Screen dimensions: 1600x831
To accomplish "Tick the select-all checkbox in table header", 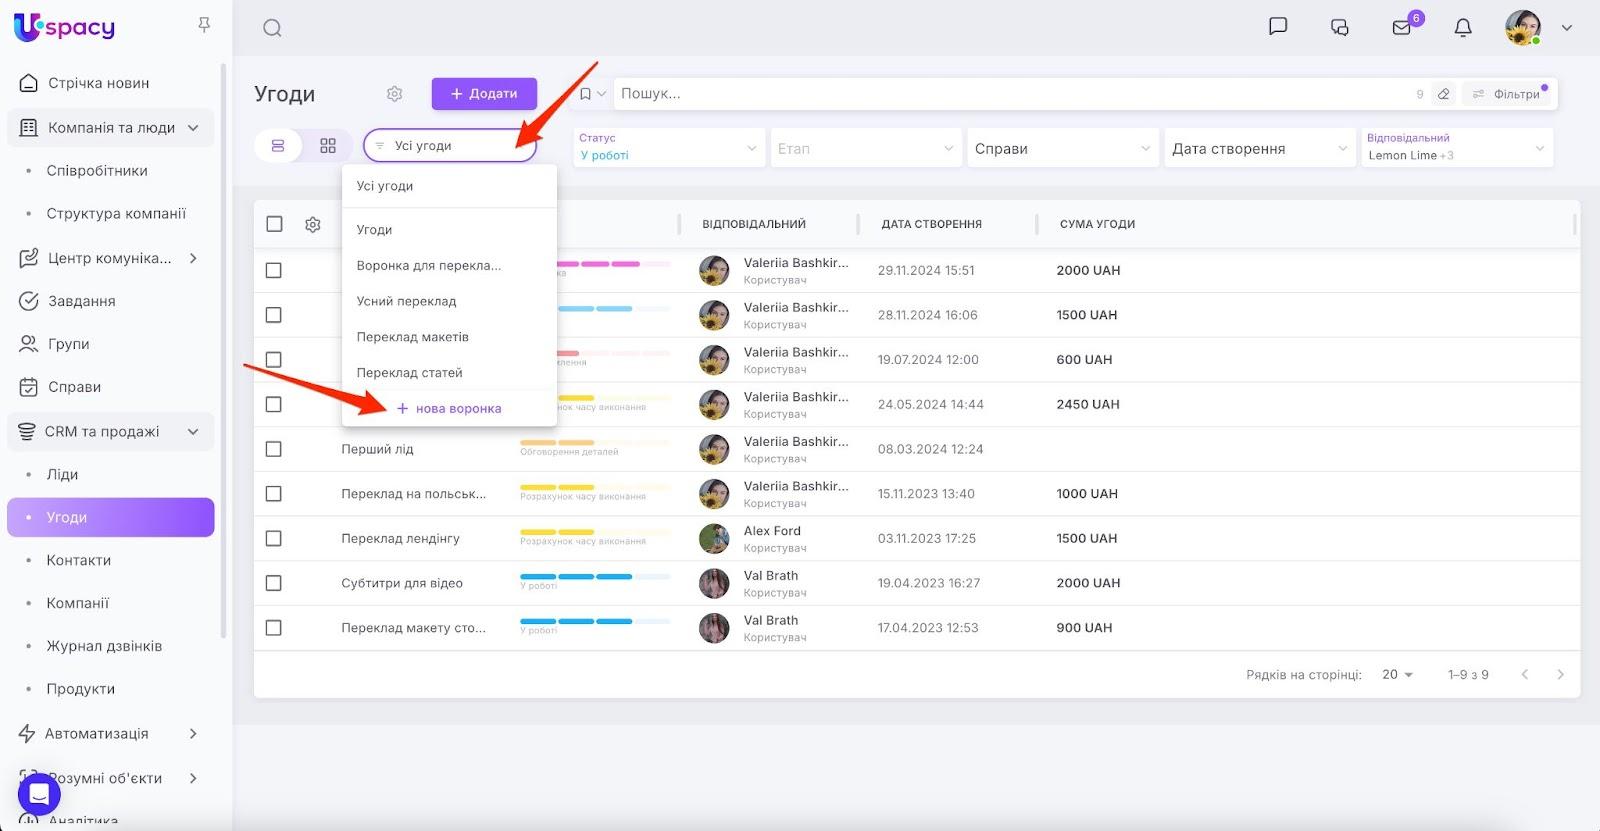I will 274,224.
